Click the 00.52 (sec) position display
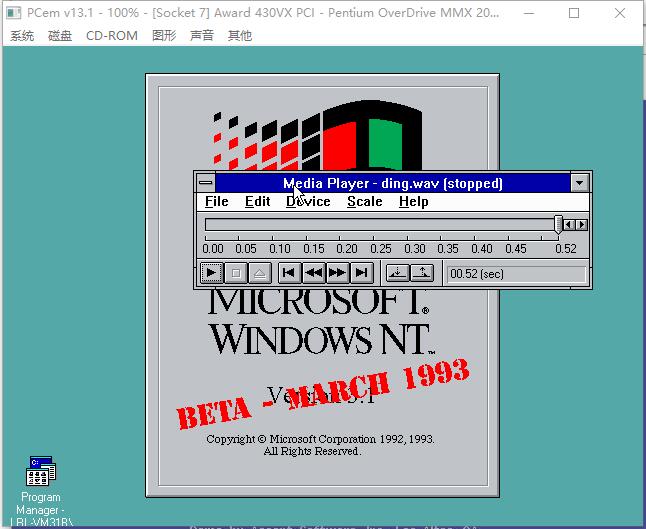 click(x=516, y=274)
